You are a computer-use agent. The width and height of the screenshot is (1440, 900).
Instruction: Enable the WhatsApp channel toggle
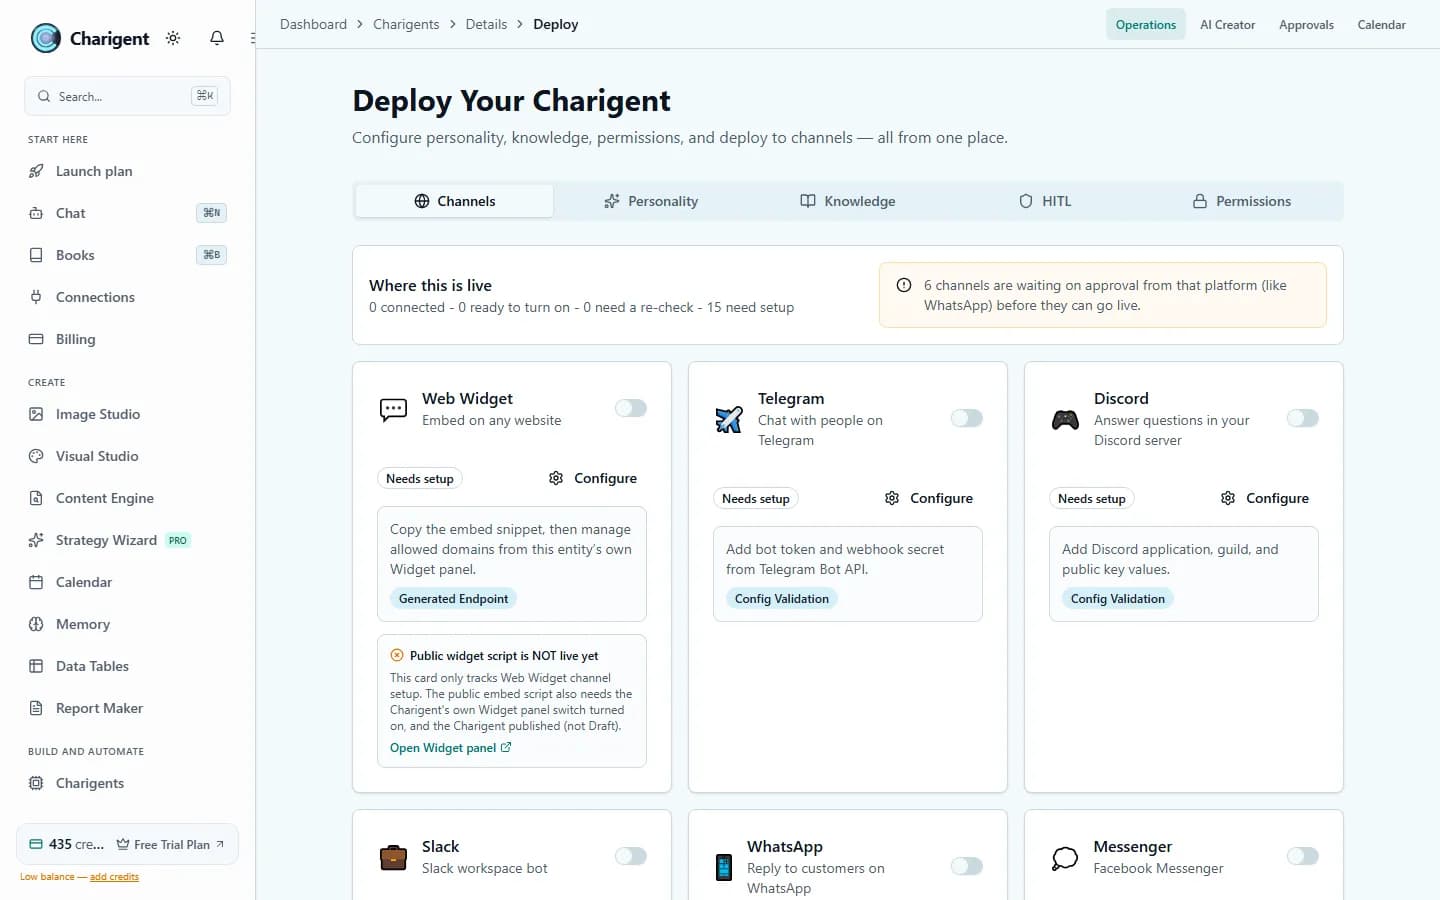pos(967,866)
